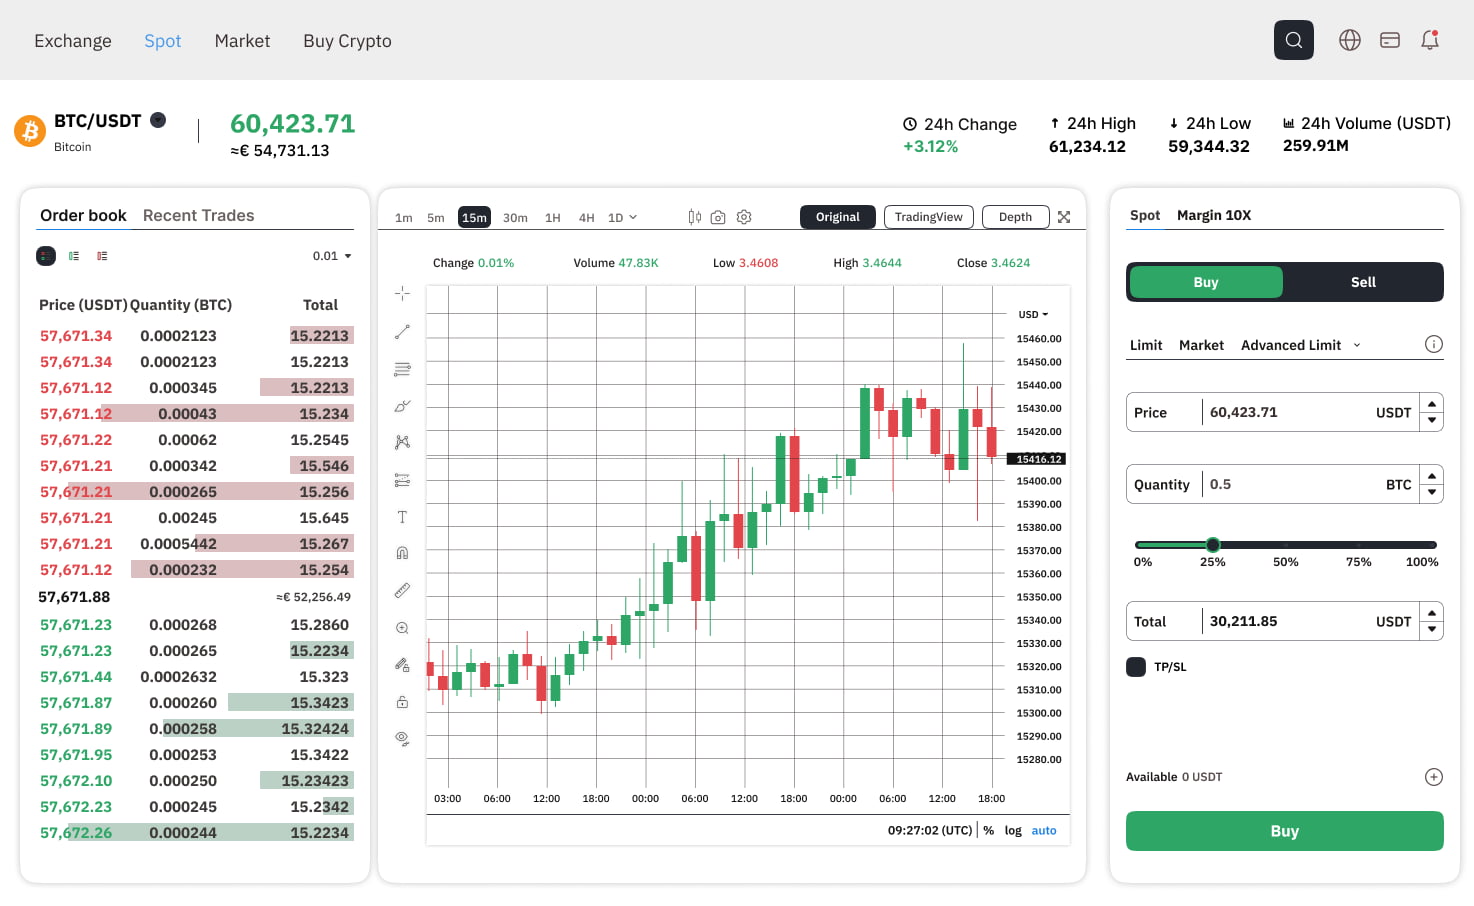
Task: Select the crosshair cursor tool on the chart
Action: pos(402,293)
